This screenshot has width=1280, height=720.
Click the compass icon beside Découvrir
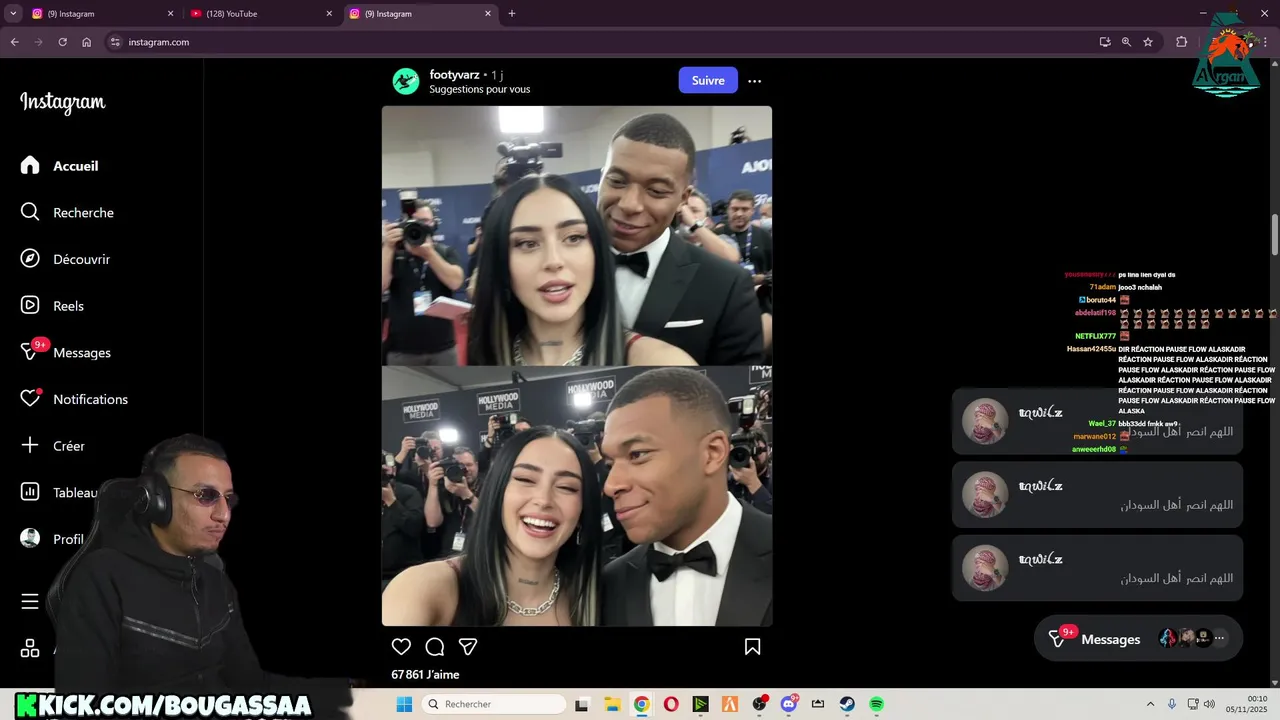pos(30,259)
